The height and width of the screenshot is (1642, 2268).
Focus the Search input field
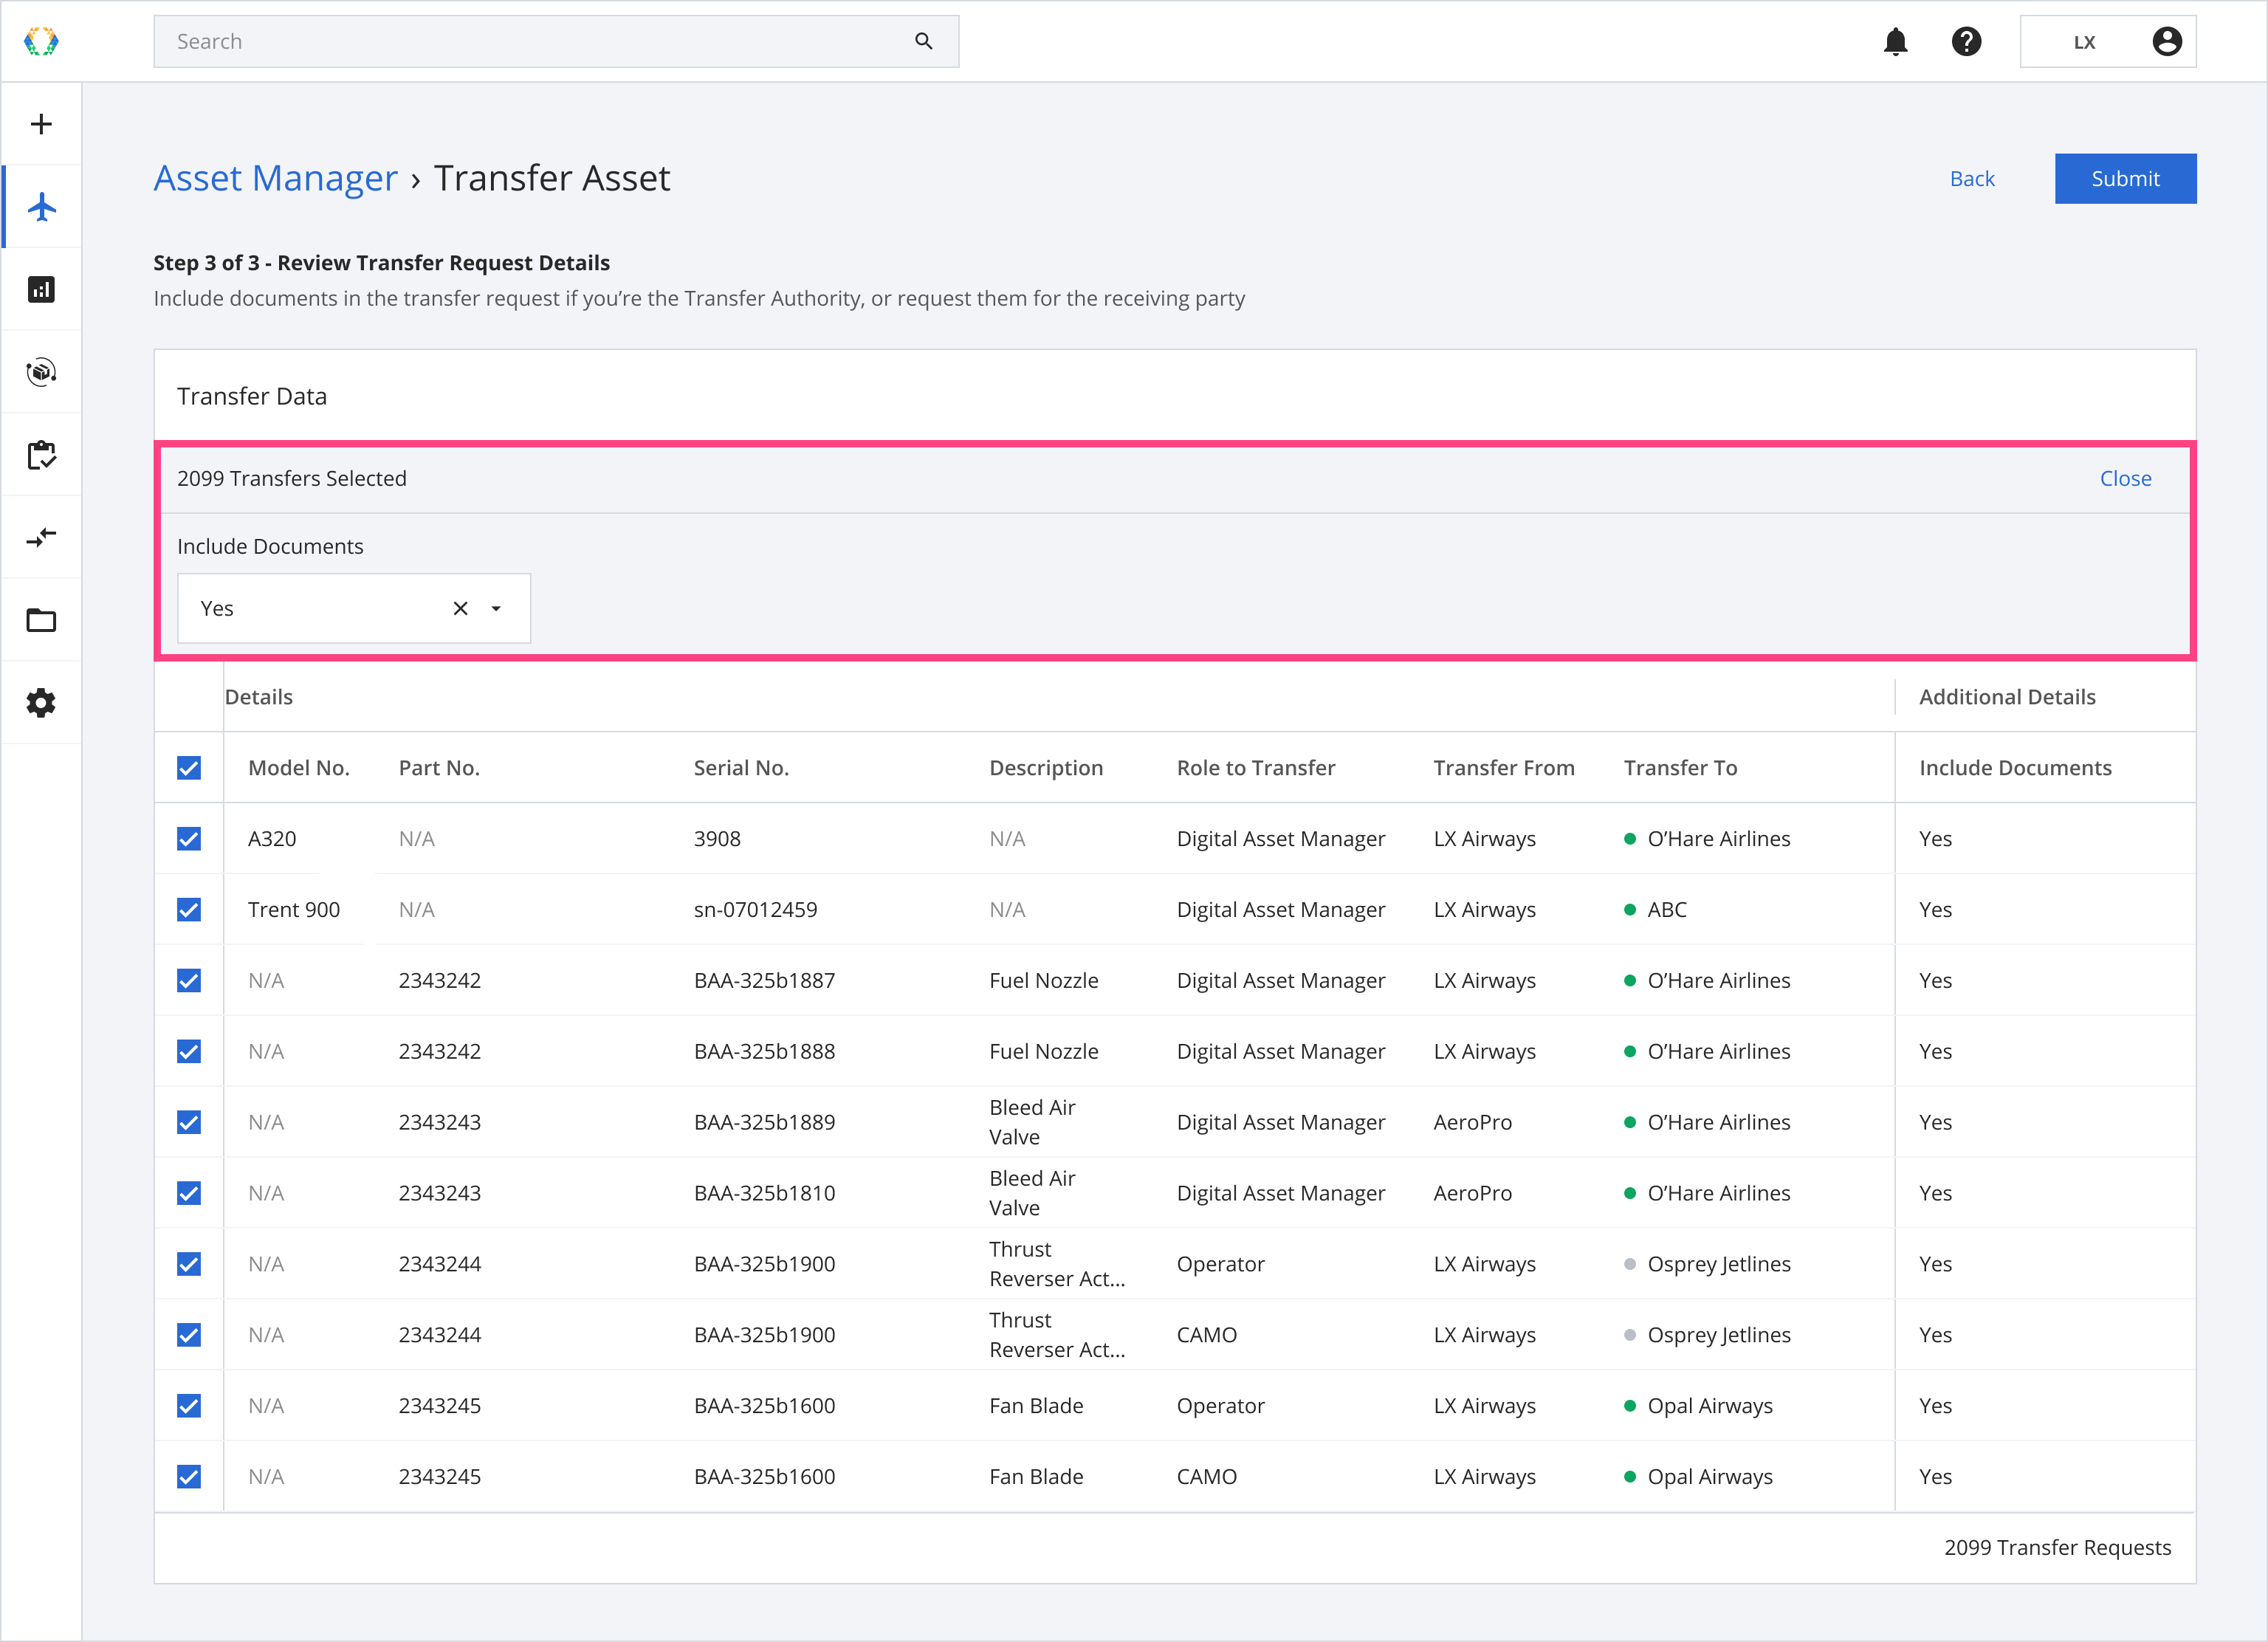point(556,41)
